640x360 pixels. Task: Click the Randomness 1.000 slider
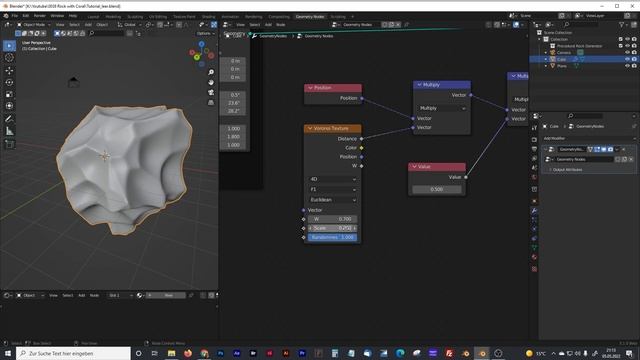pyautogui.click(x=333, y=238)
